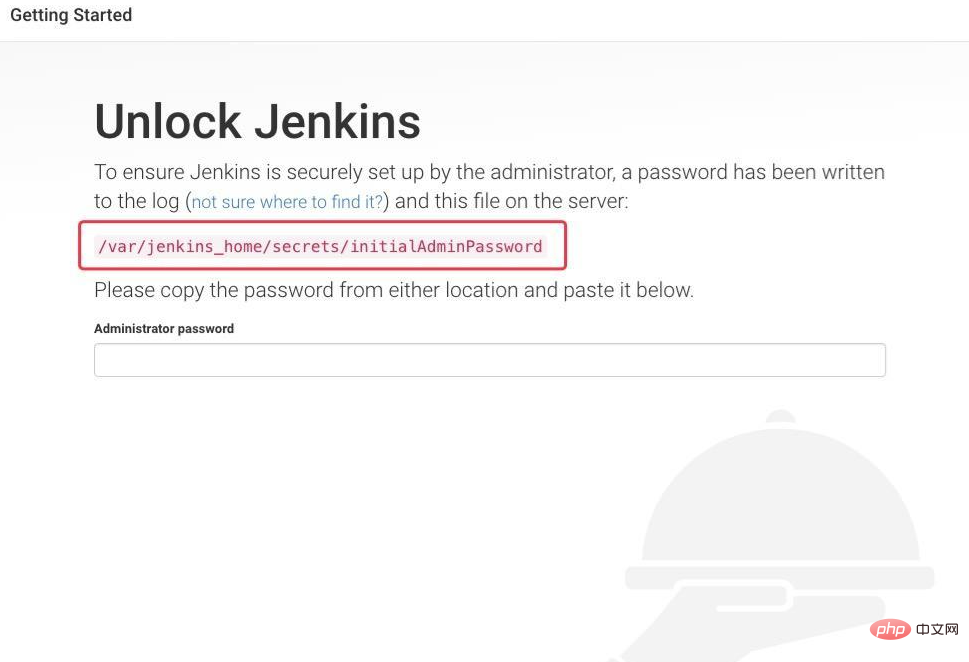Click the cloche dome of the watermark
Image resolution: width=969 pixels, height=662 pixels.
781,494
